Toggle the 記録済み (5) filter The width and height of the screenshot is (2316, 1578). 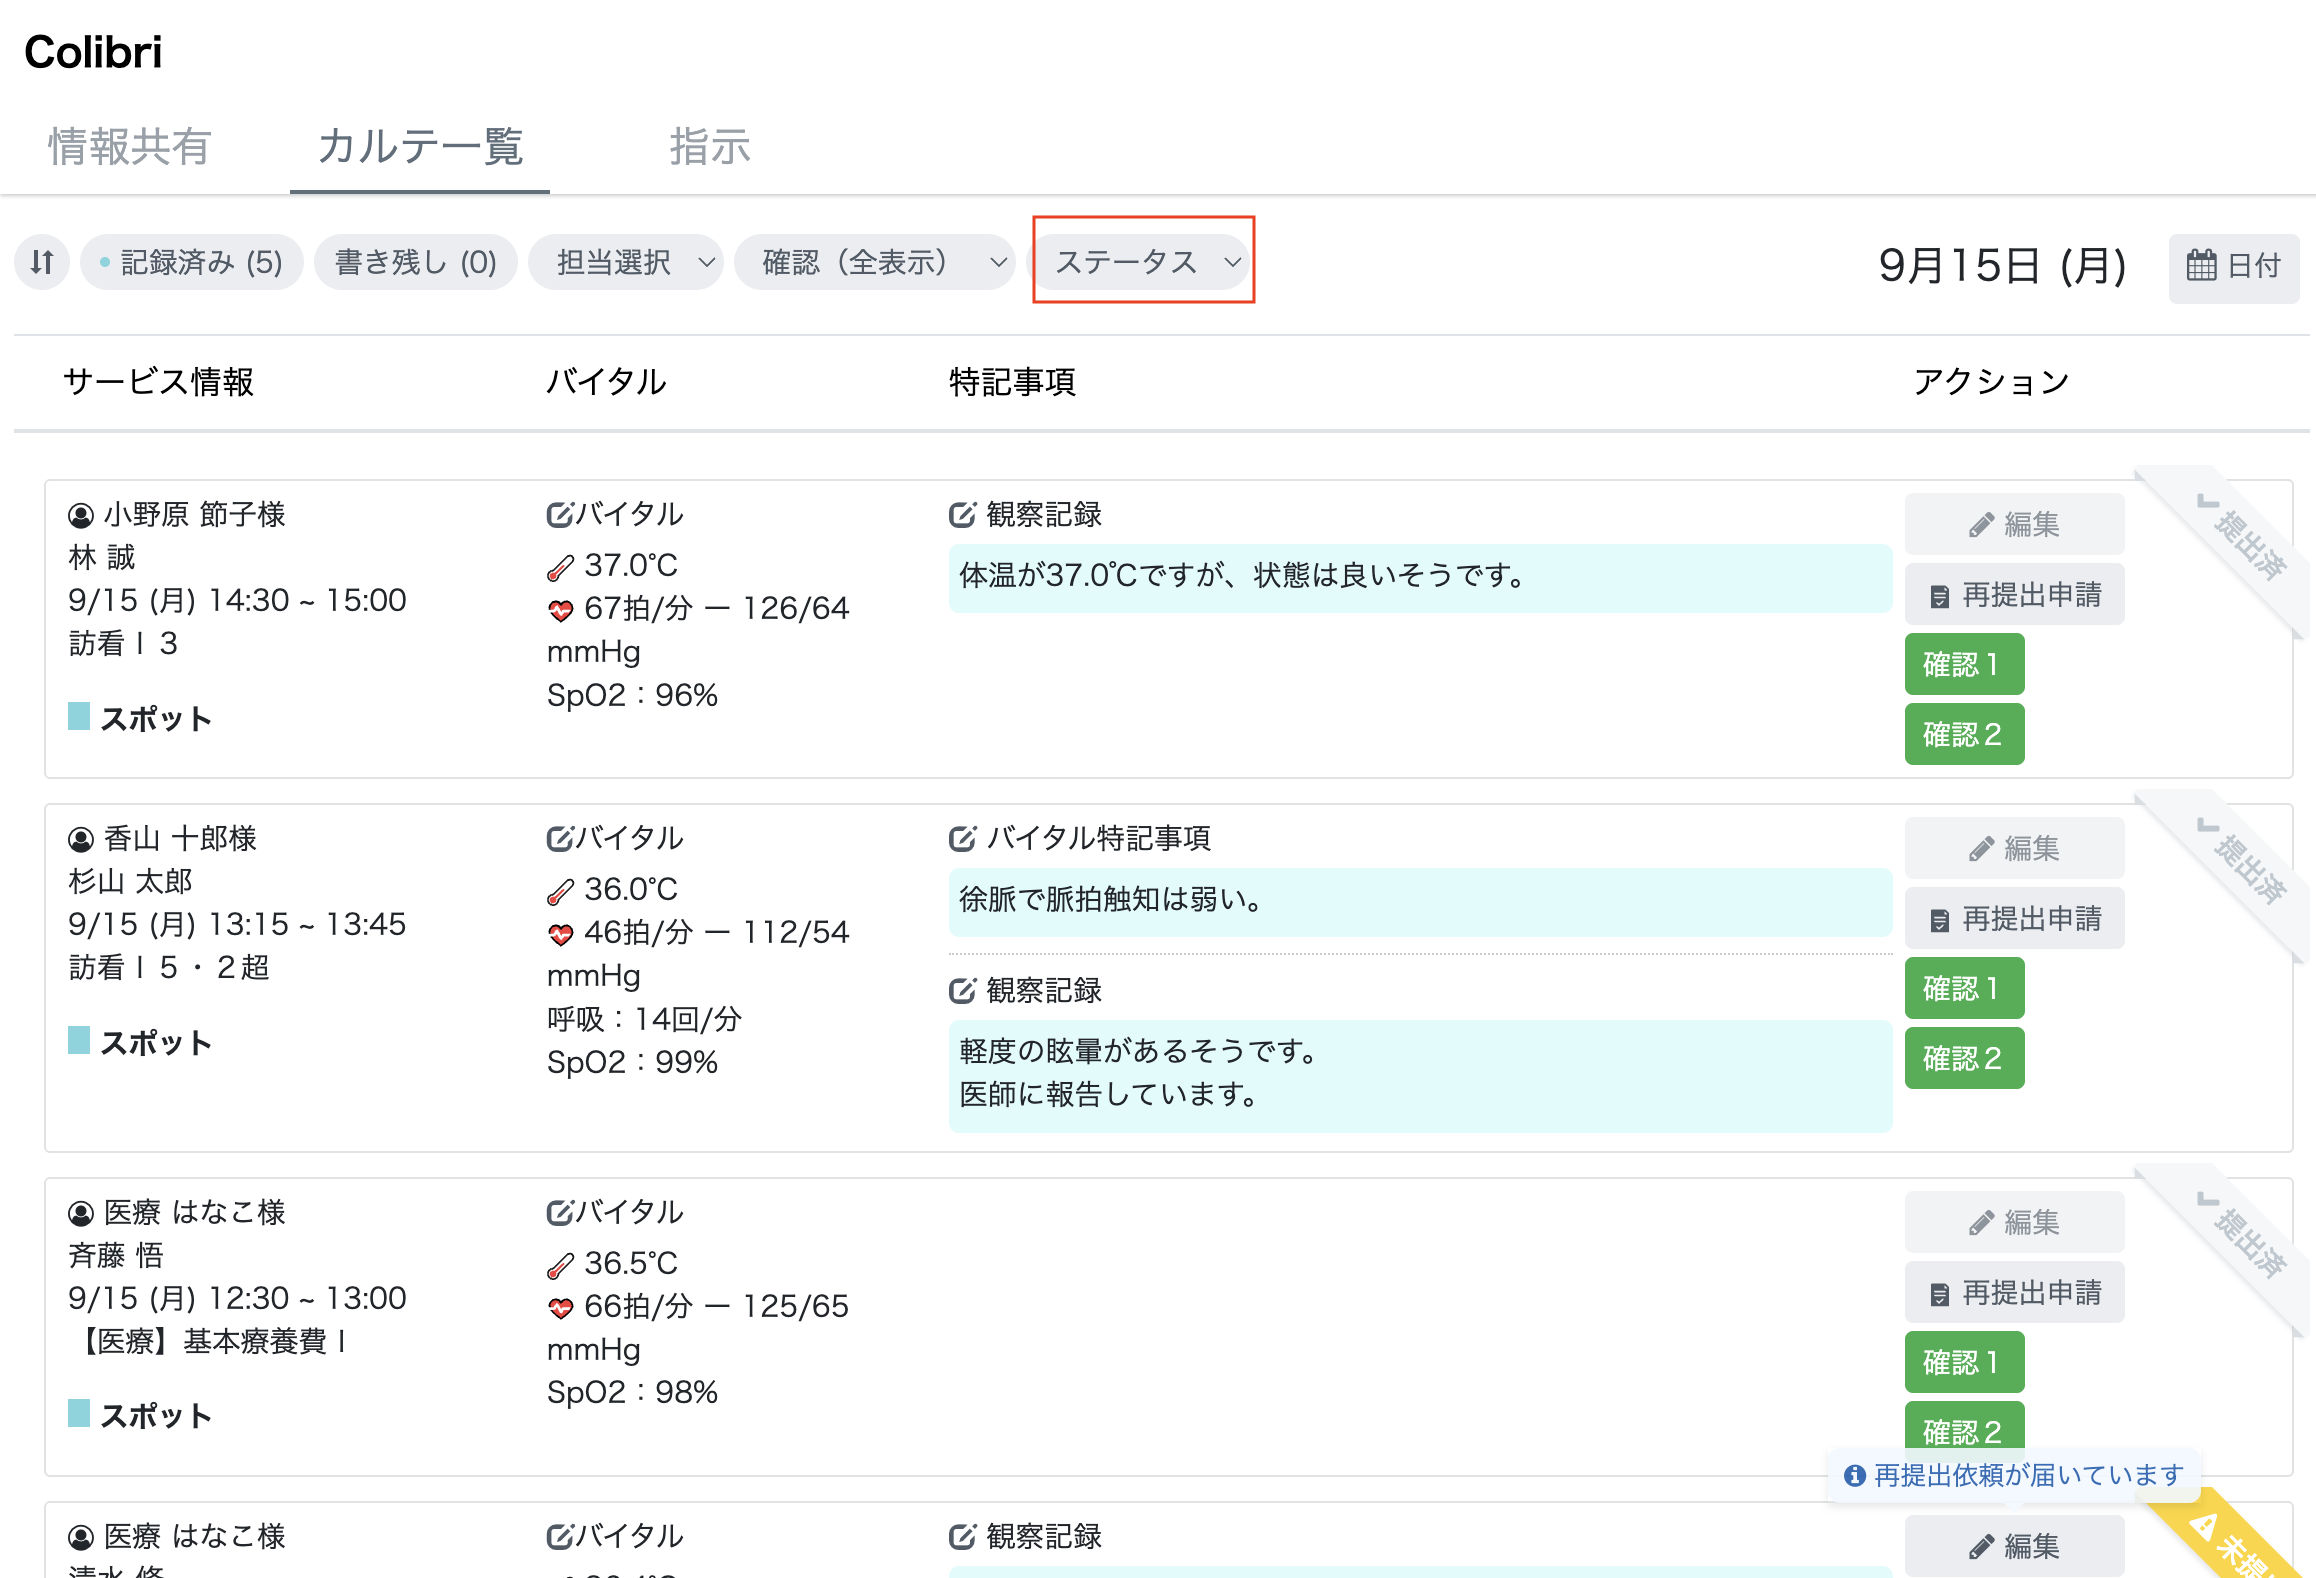192,262
